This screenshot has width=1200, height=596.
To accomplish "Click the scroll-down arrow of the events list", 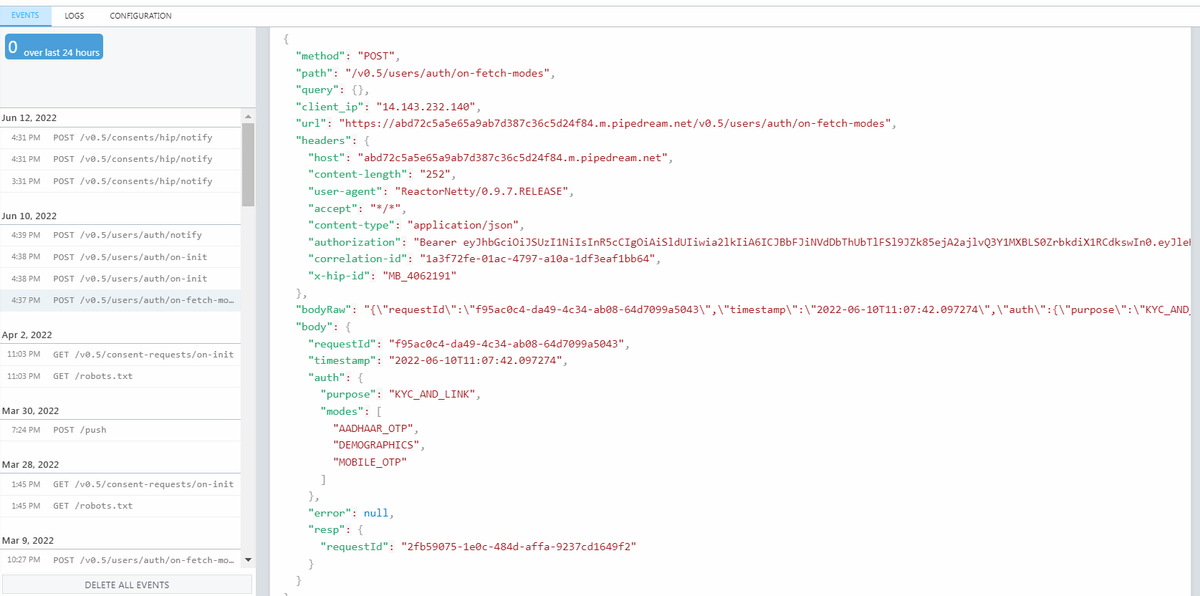I will click(x=247, y=560).
